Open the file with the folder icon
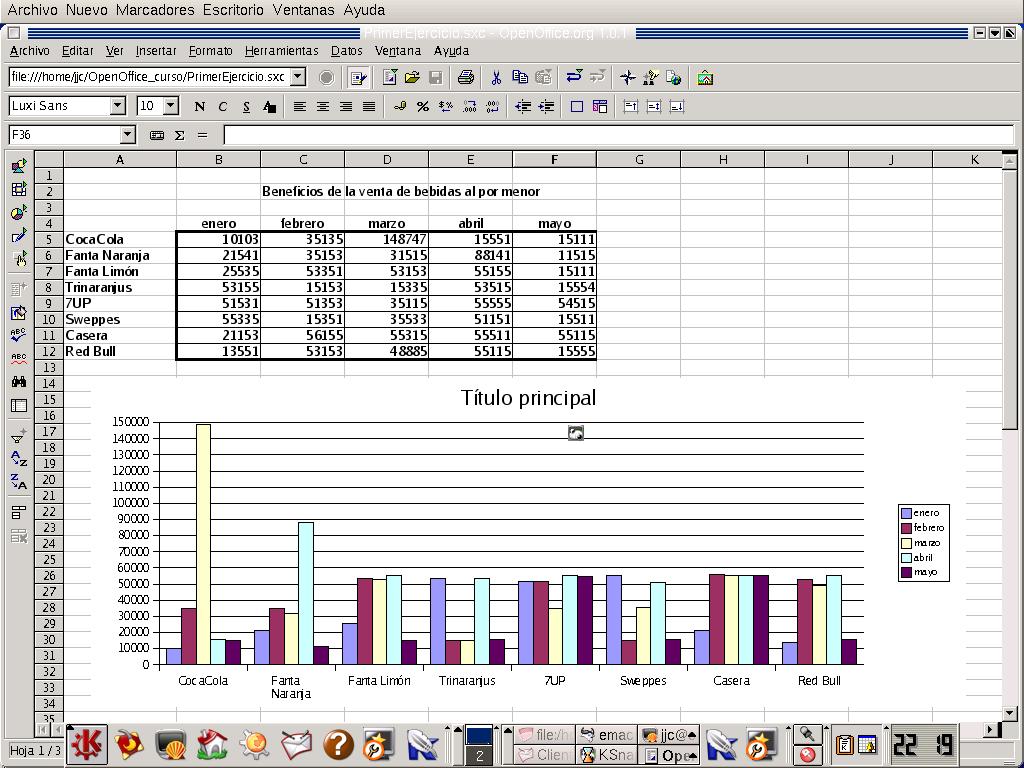The height and width of the screenshot is (768, 1024). pos(412,77)
